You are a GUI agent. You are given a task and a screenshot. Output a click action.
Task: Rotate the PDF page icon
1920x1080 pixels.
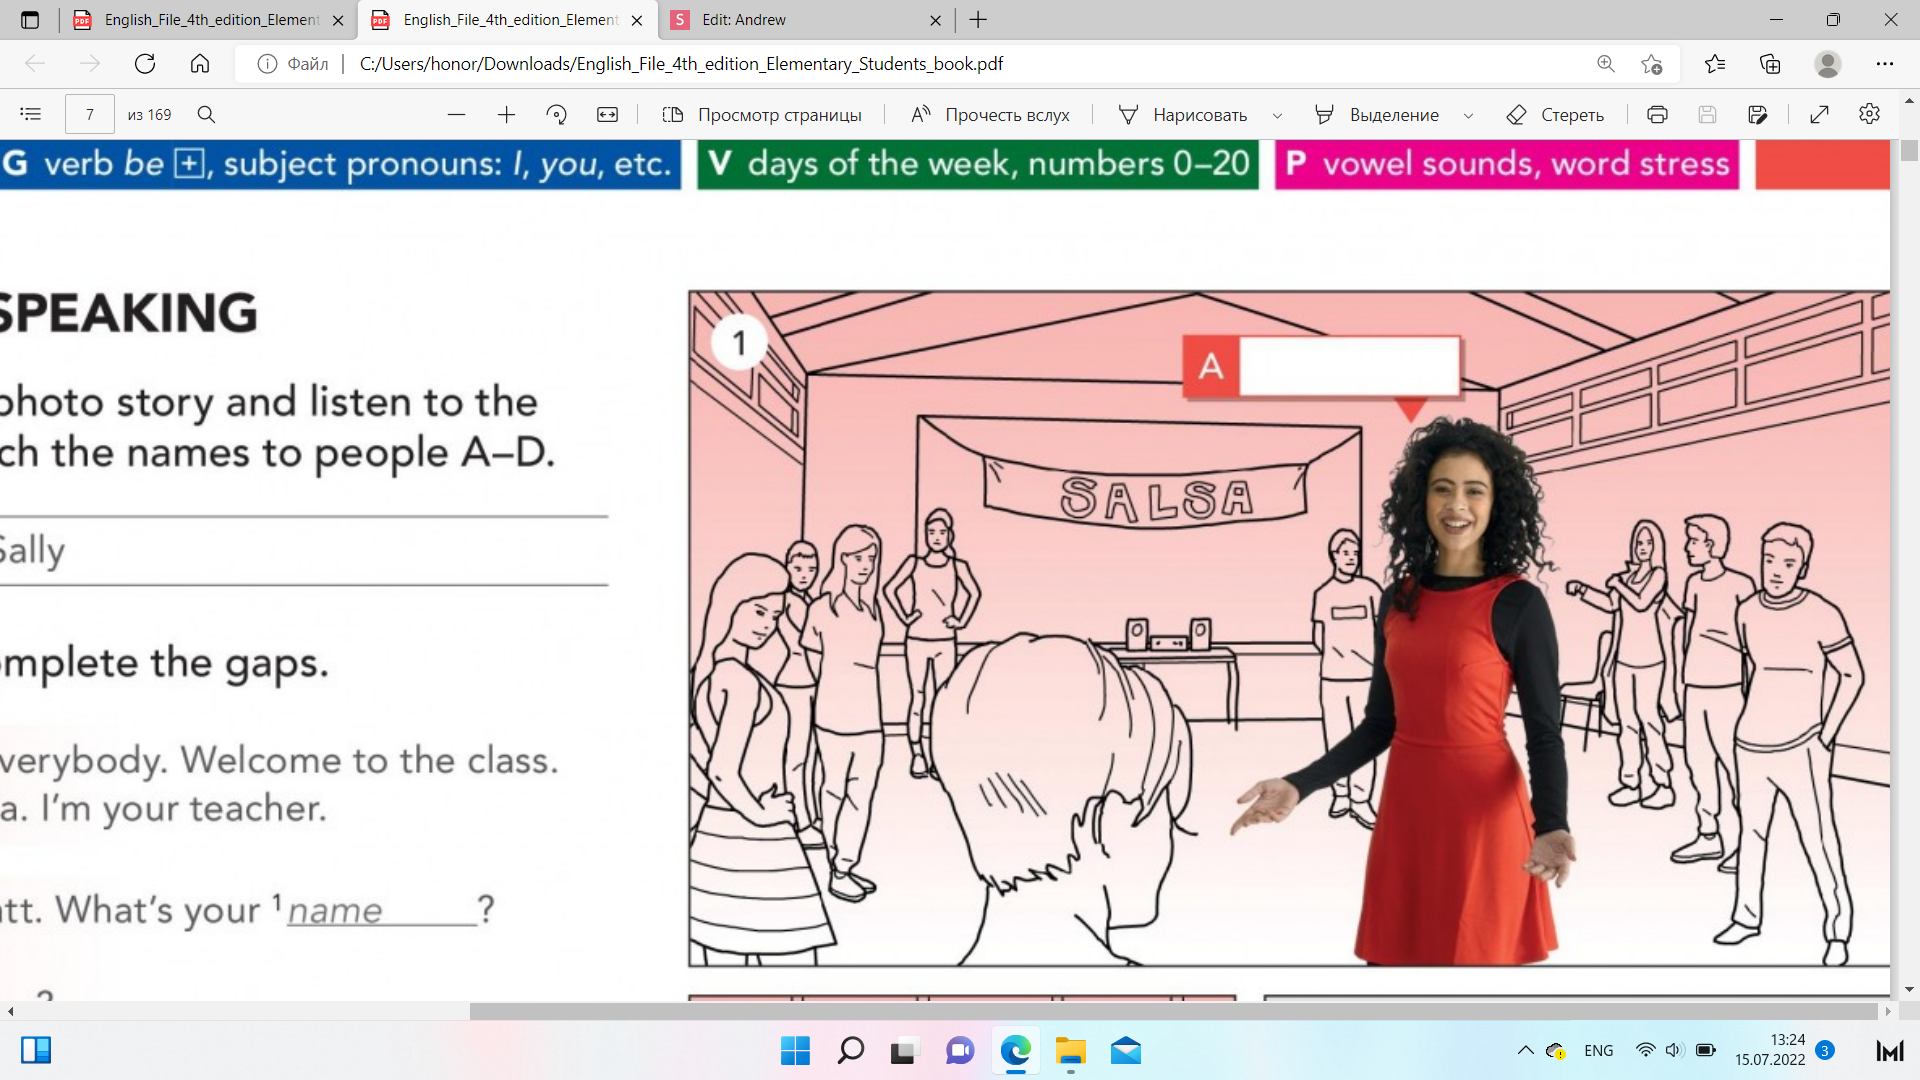pos(557,114)
